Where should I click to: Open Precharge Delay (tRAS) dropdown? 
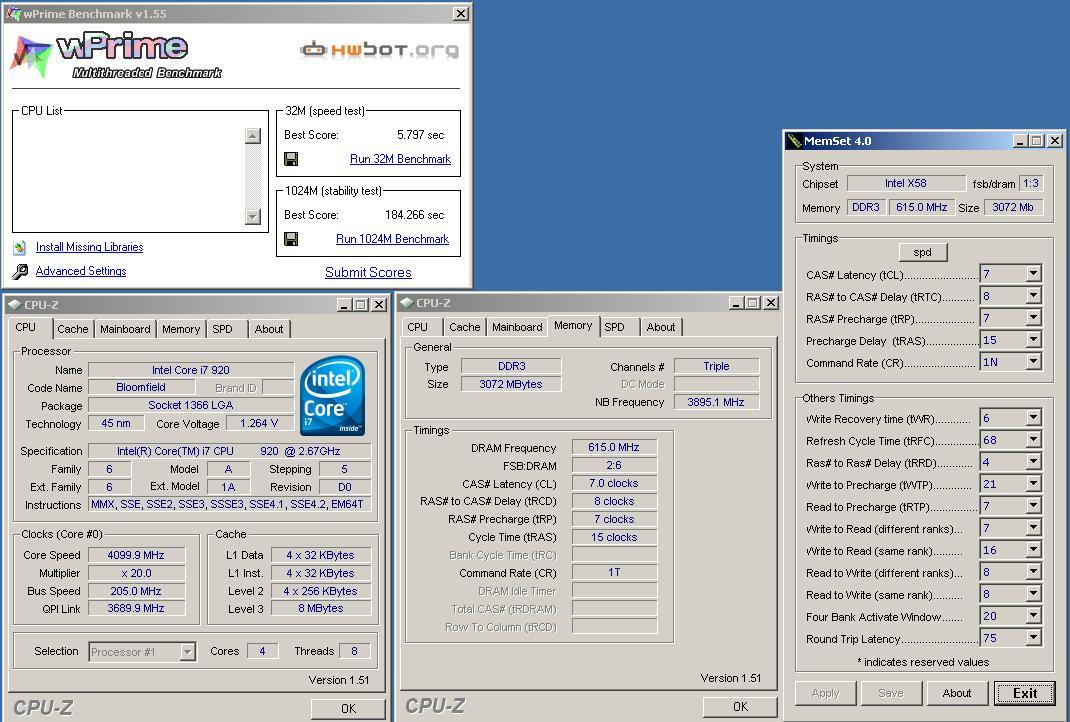pyautogui.click(x=1033, y=340)
